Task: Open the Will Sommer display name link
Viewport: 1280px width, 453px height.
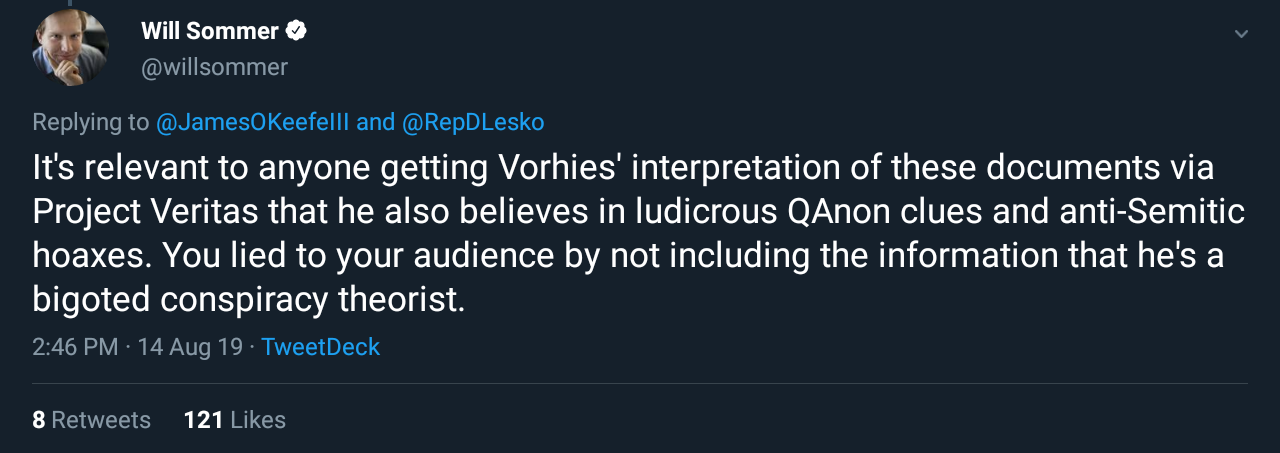Action: click(x=210, y=31)
